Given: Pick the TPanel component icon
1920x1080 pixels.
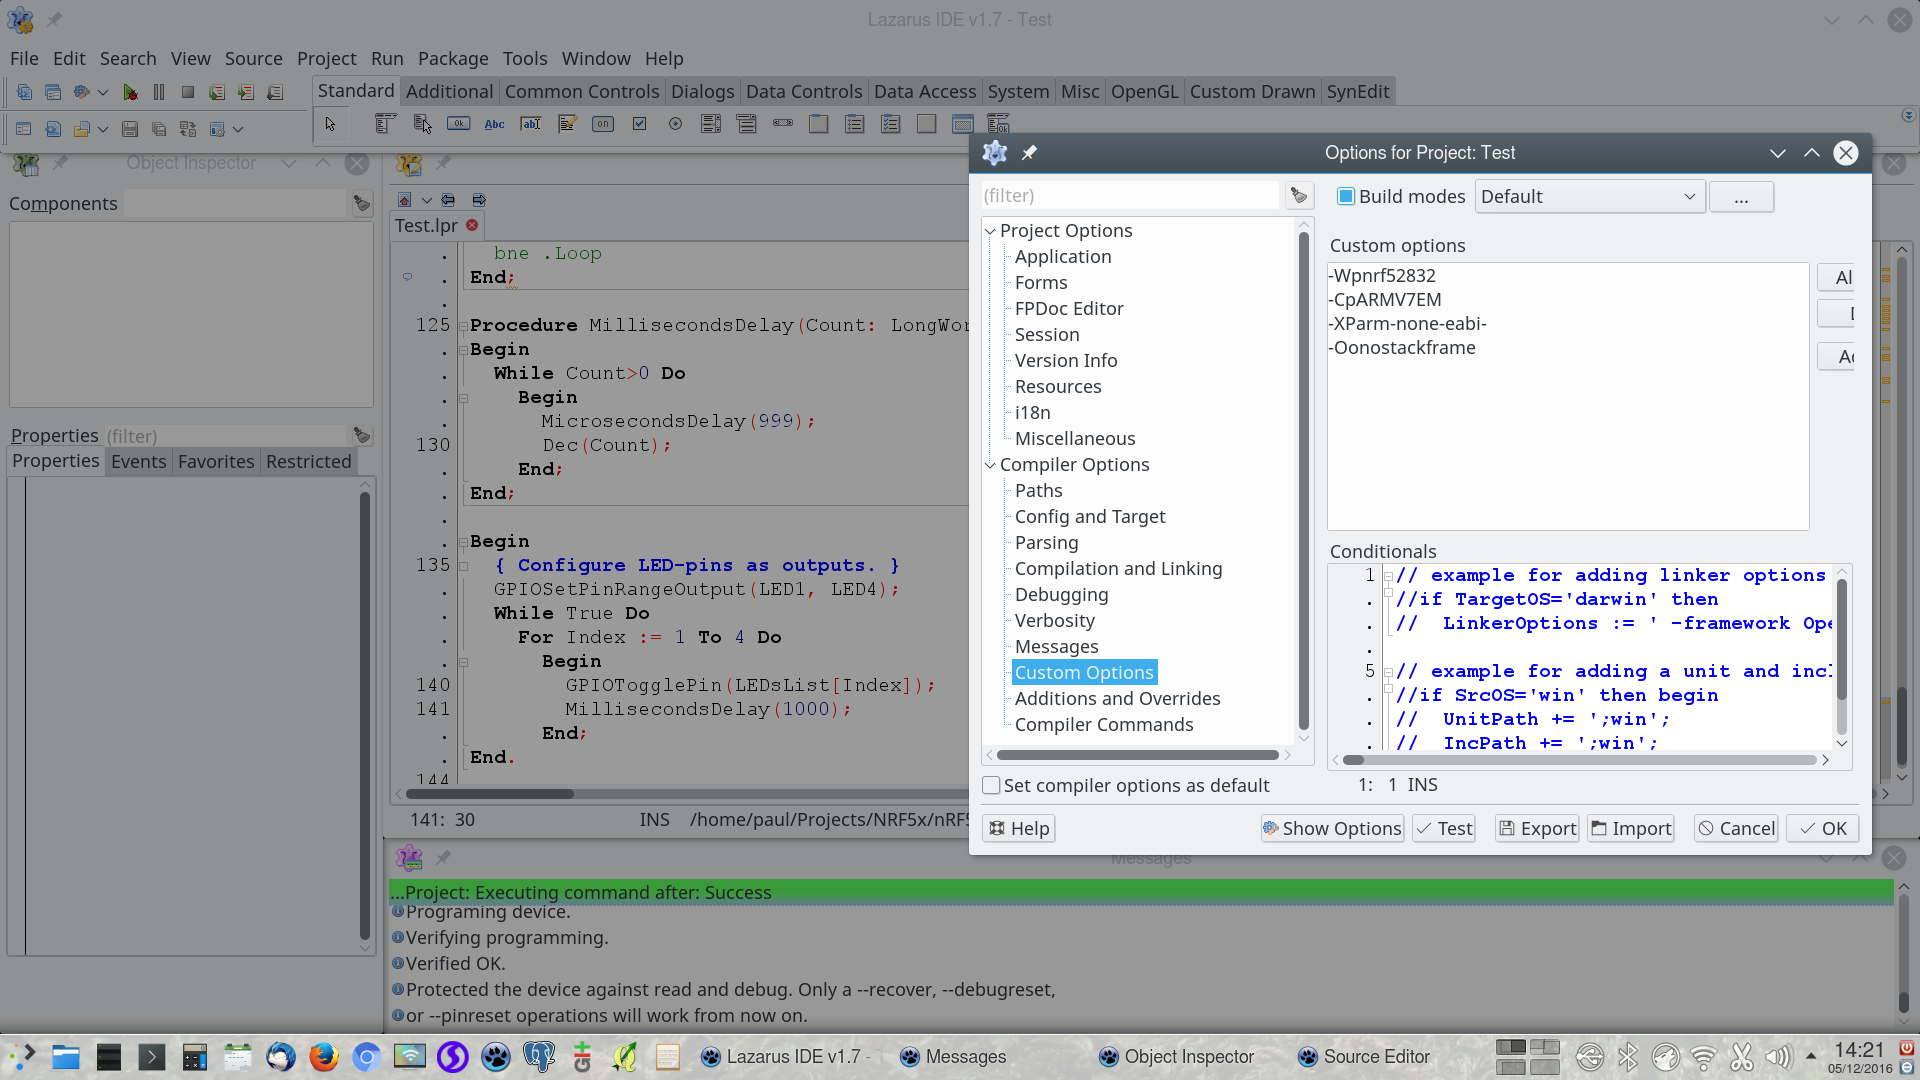Looking at the screenshot, I should pyautogui.click(x=927, y=124).
